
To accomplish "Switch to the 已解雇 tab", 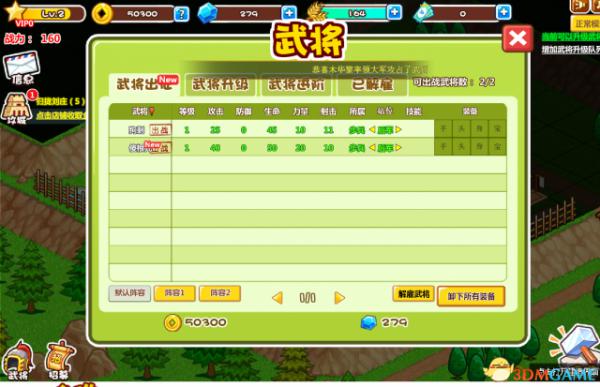I will point(372,84).
